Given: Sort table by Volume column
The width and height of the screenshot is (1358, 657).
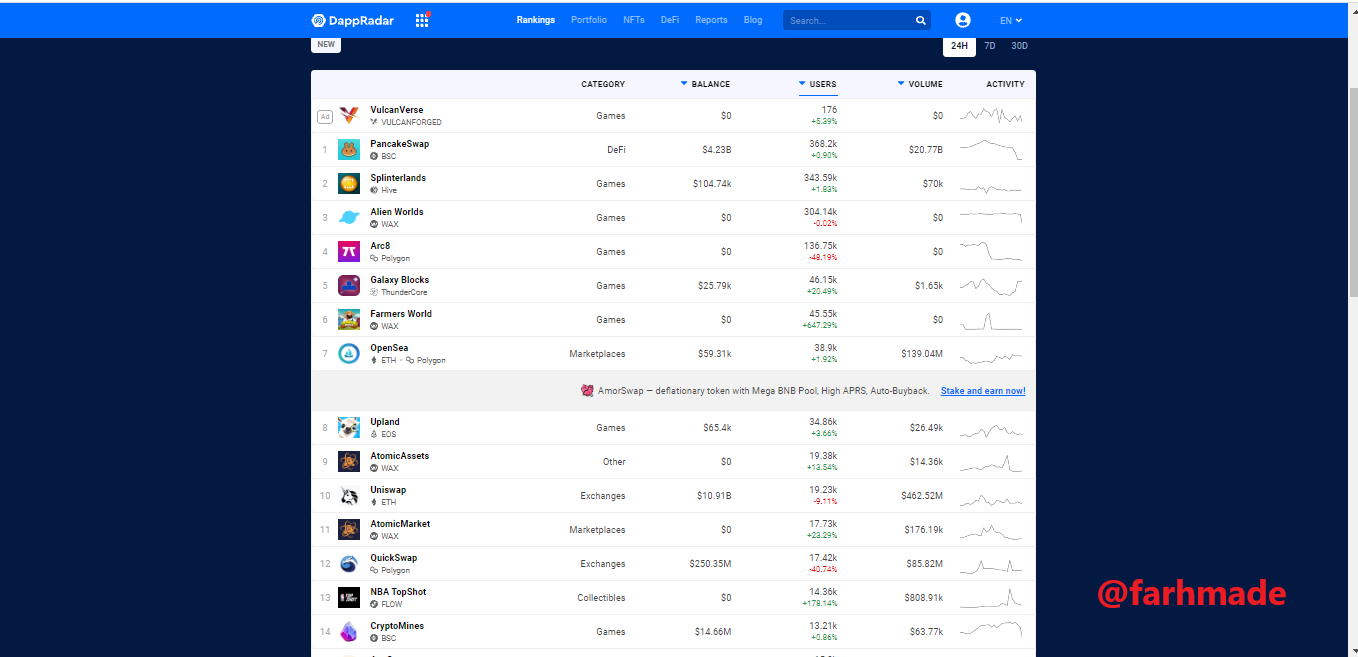Looking at the screenshot, I should pyautogui.click(x=920, y=84).
